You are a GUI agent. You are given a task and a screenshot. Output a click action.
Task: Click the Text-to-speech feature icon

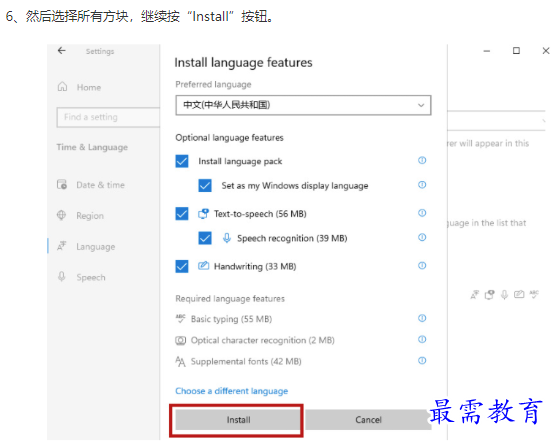pos(203,213)
